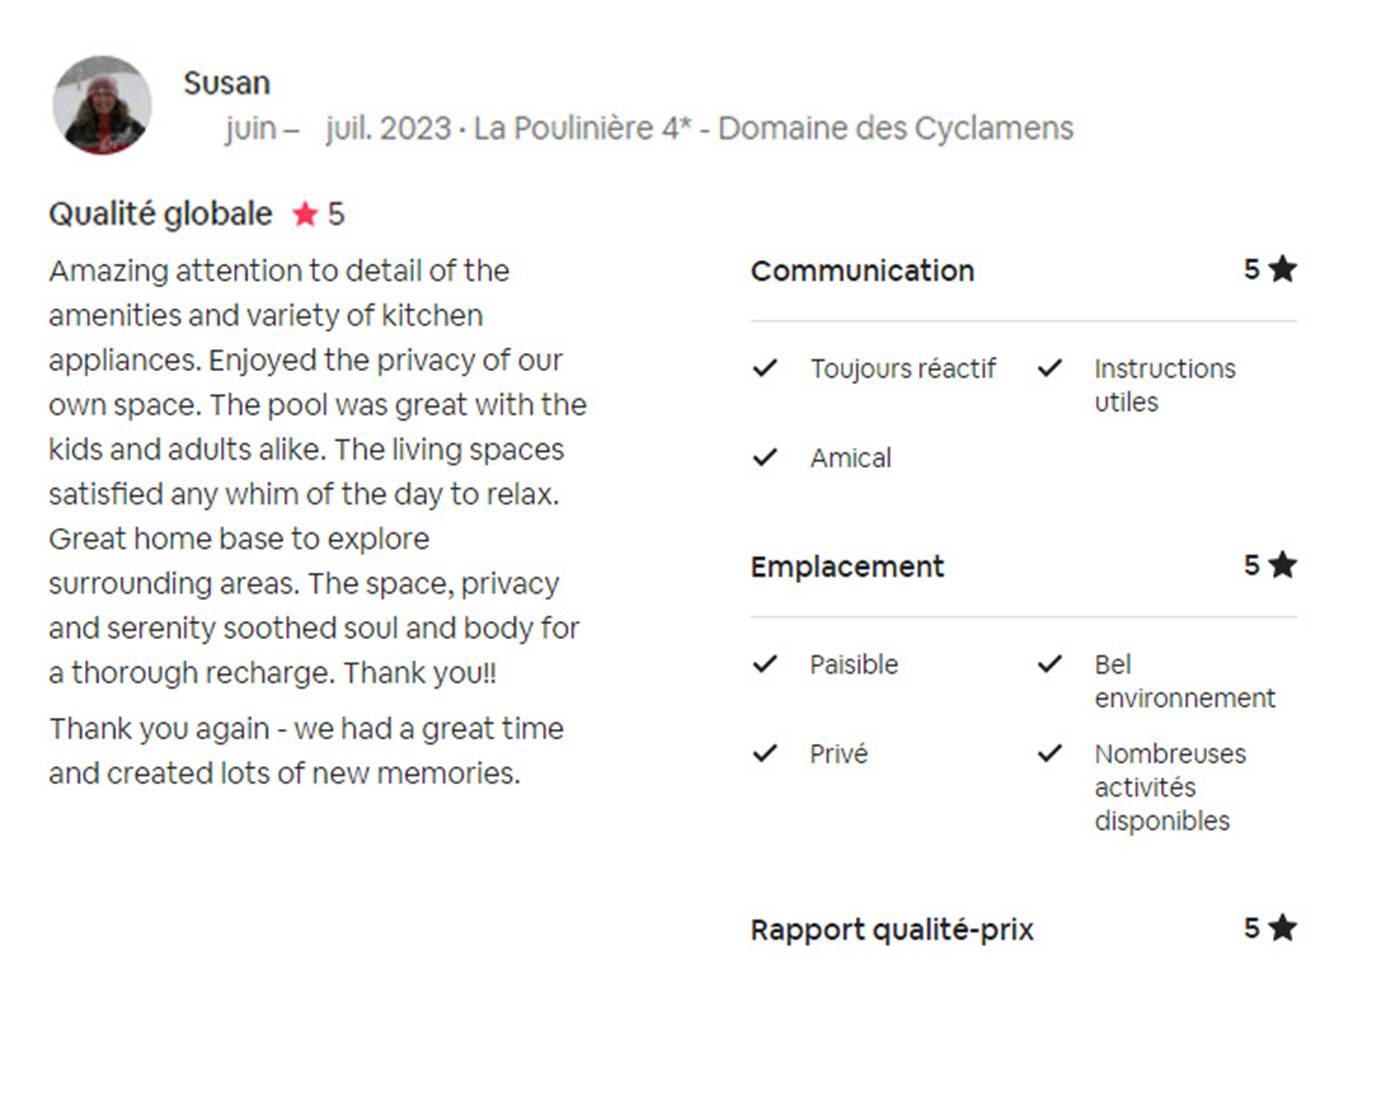1400x1100 pixels.
Task: Select the Rapport qualité-prix heading
Action: click(x=892, y=930)
